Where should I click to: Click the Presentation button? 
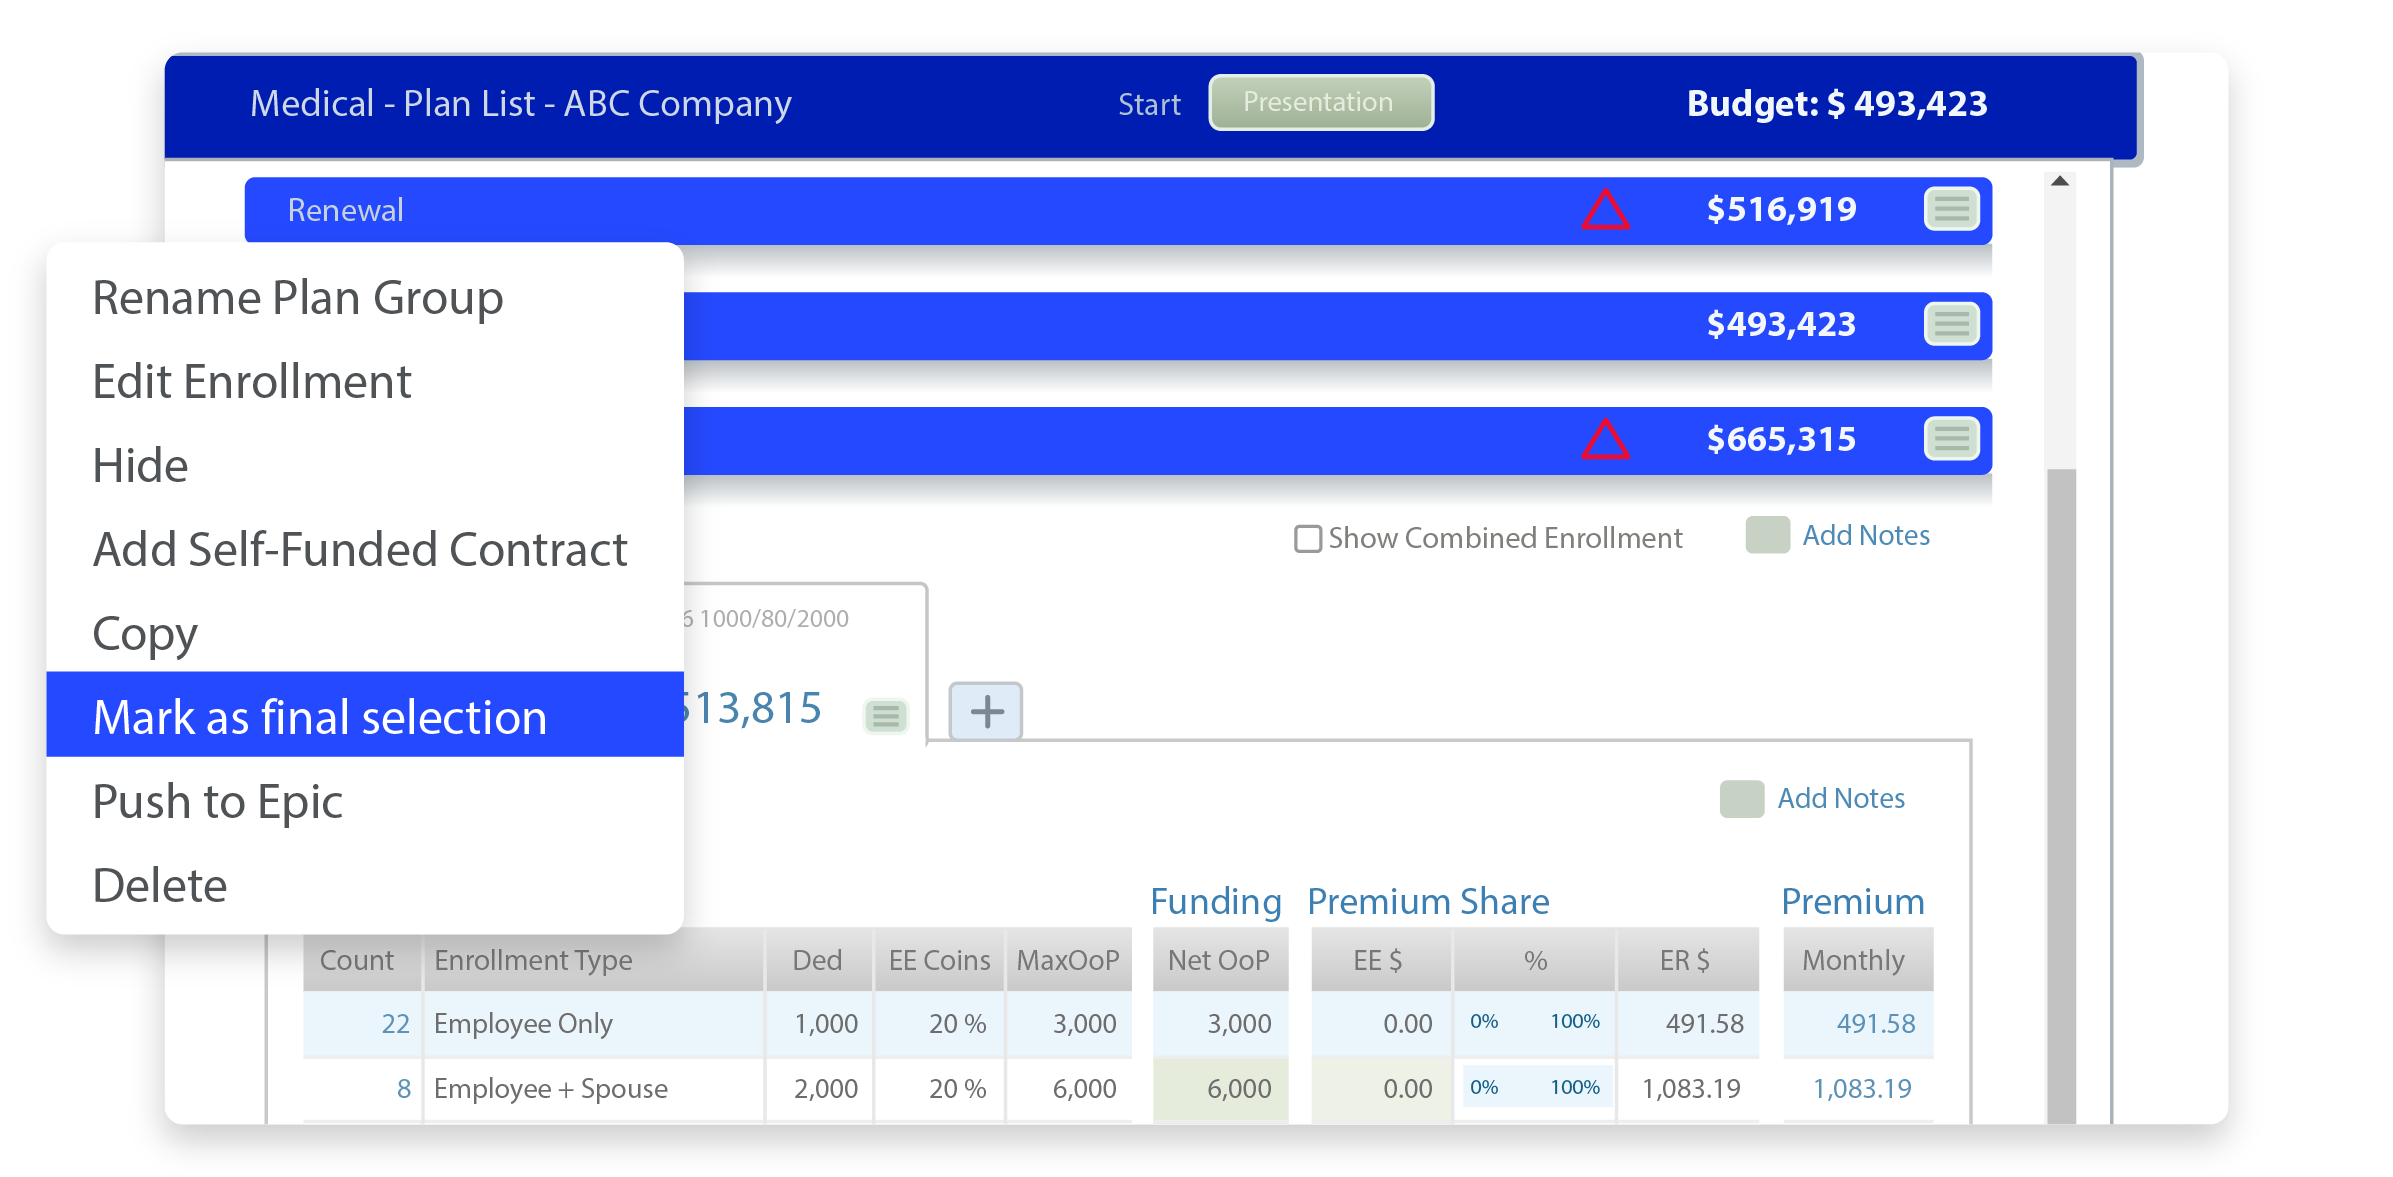click(1320, 102)
